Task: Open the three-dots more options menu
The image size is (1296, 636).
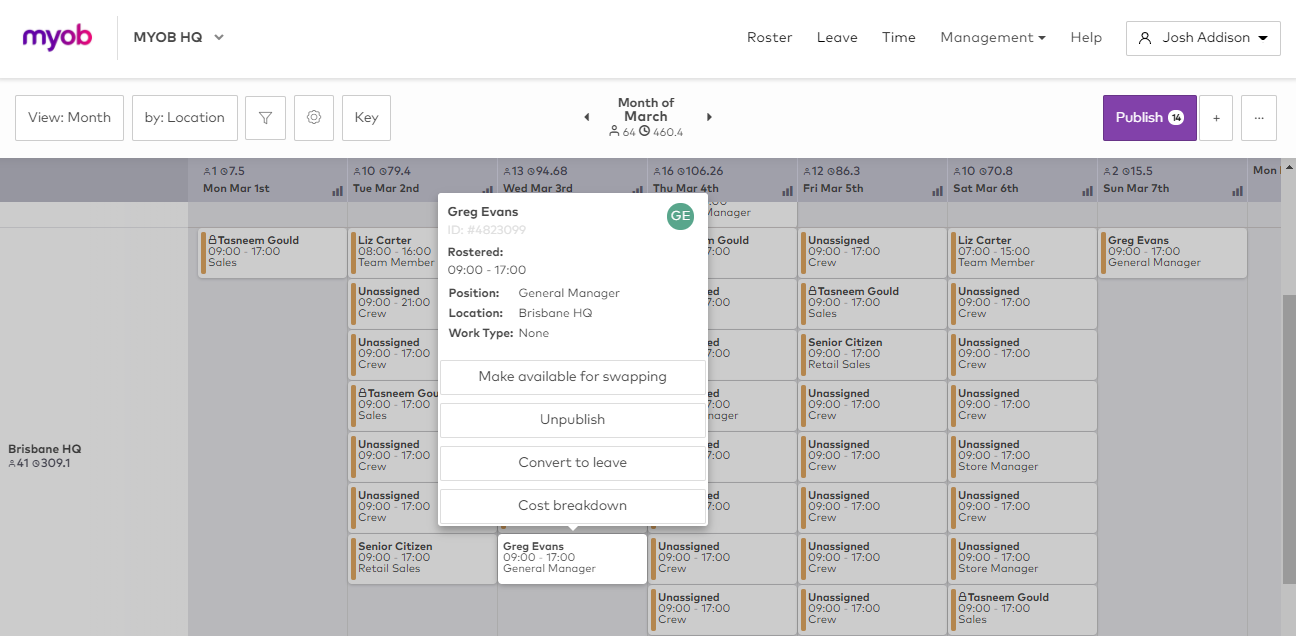Action: (x=1259, y=118)
